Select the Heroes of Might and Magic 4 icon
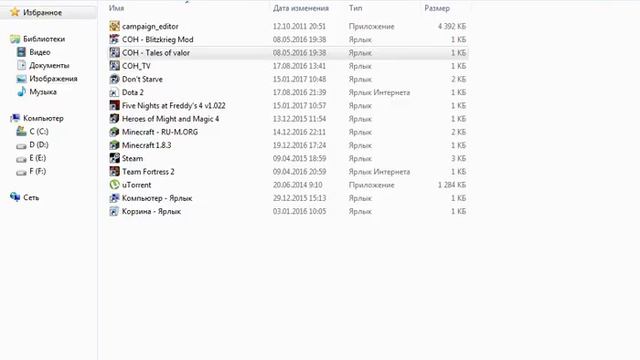The image size is (640, 360). [114, 119]
